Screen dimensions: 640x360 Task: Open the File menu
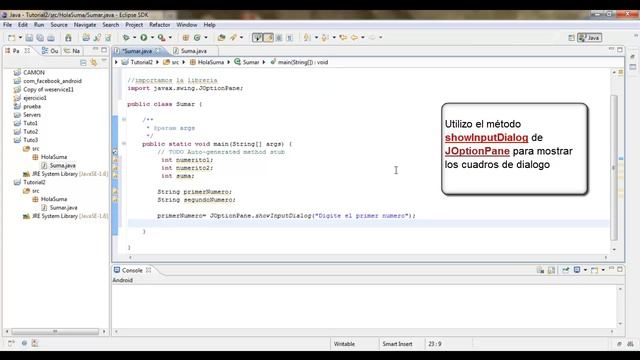[7, 25]
